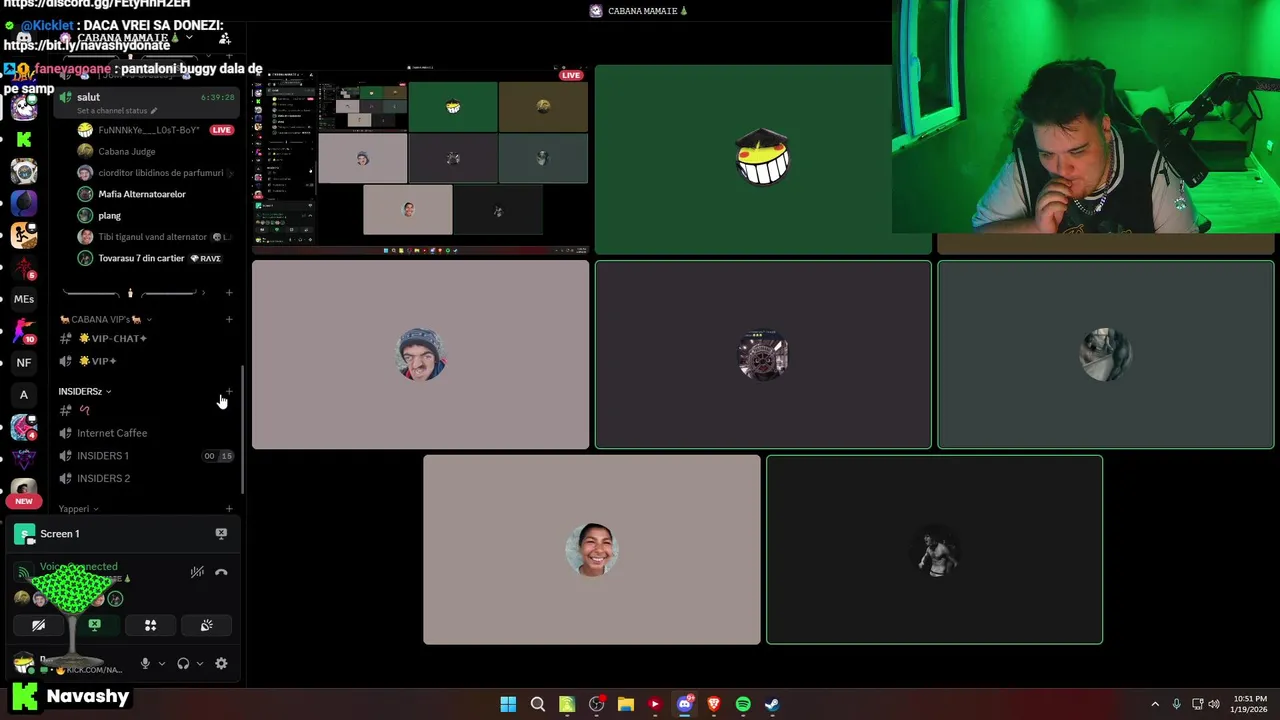This screenshot has height=720, width=1280.
Task: Open Discord taskbar icon
Action: pyautogui.click(x=684, y=704)
